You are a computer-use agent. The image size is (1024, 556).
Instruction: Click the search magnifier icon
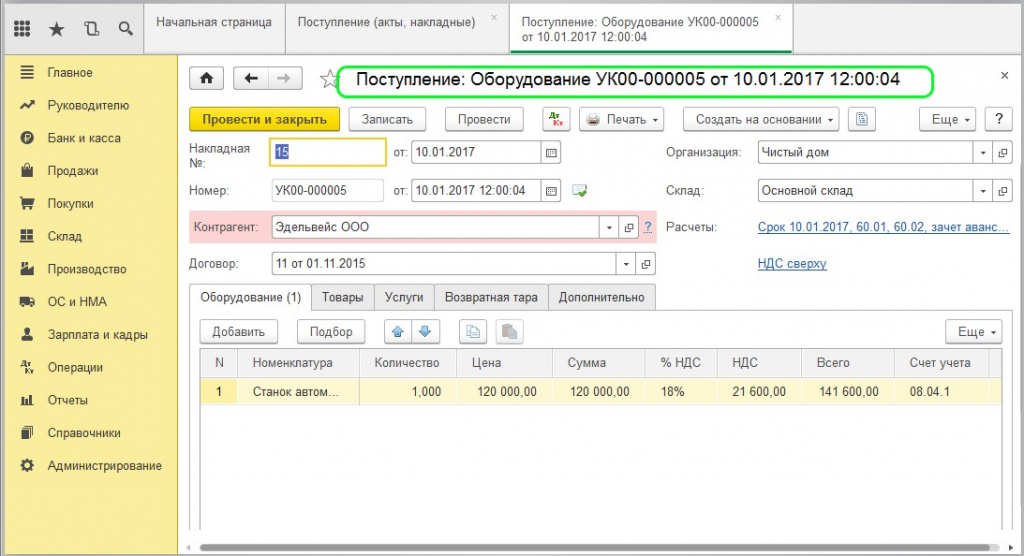(126, 29)
